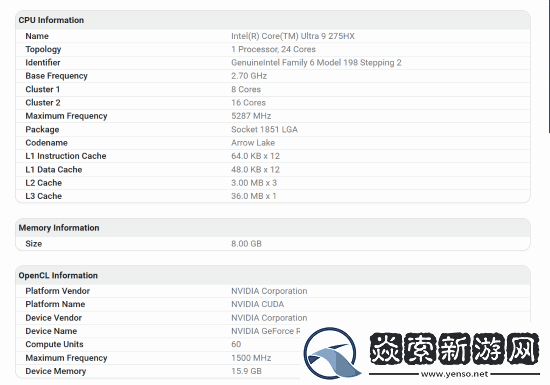The width and height of the screenshot is (550, 385).
Task: Click the Cluster 2 16 Cores value
Action: coord(248,103)
